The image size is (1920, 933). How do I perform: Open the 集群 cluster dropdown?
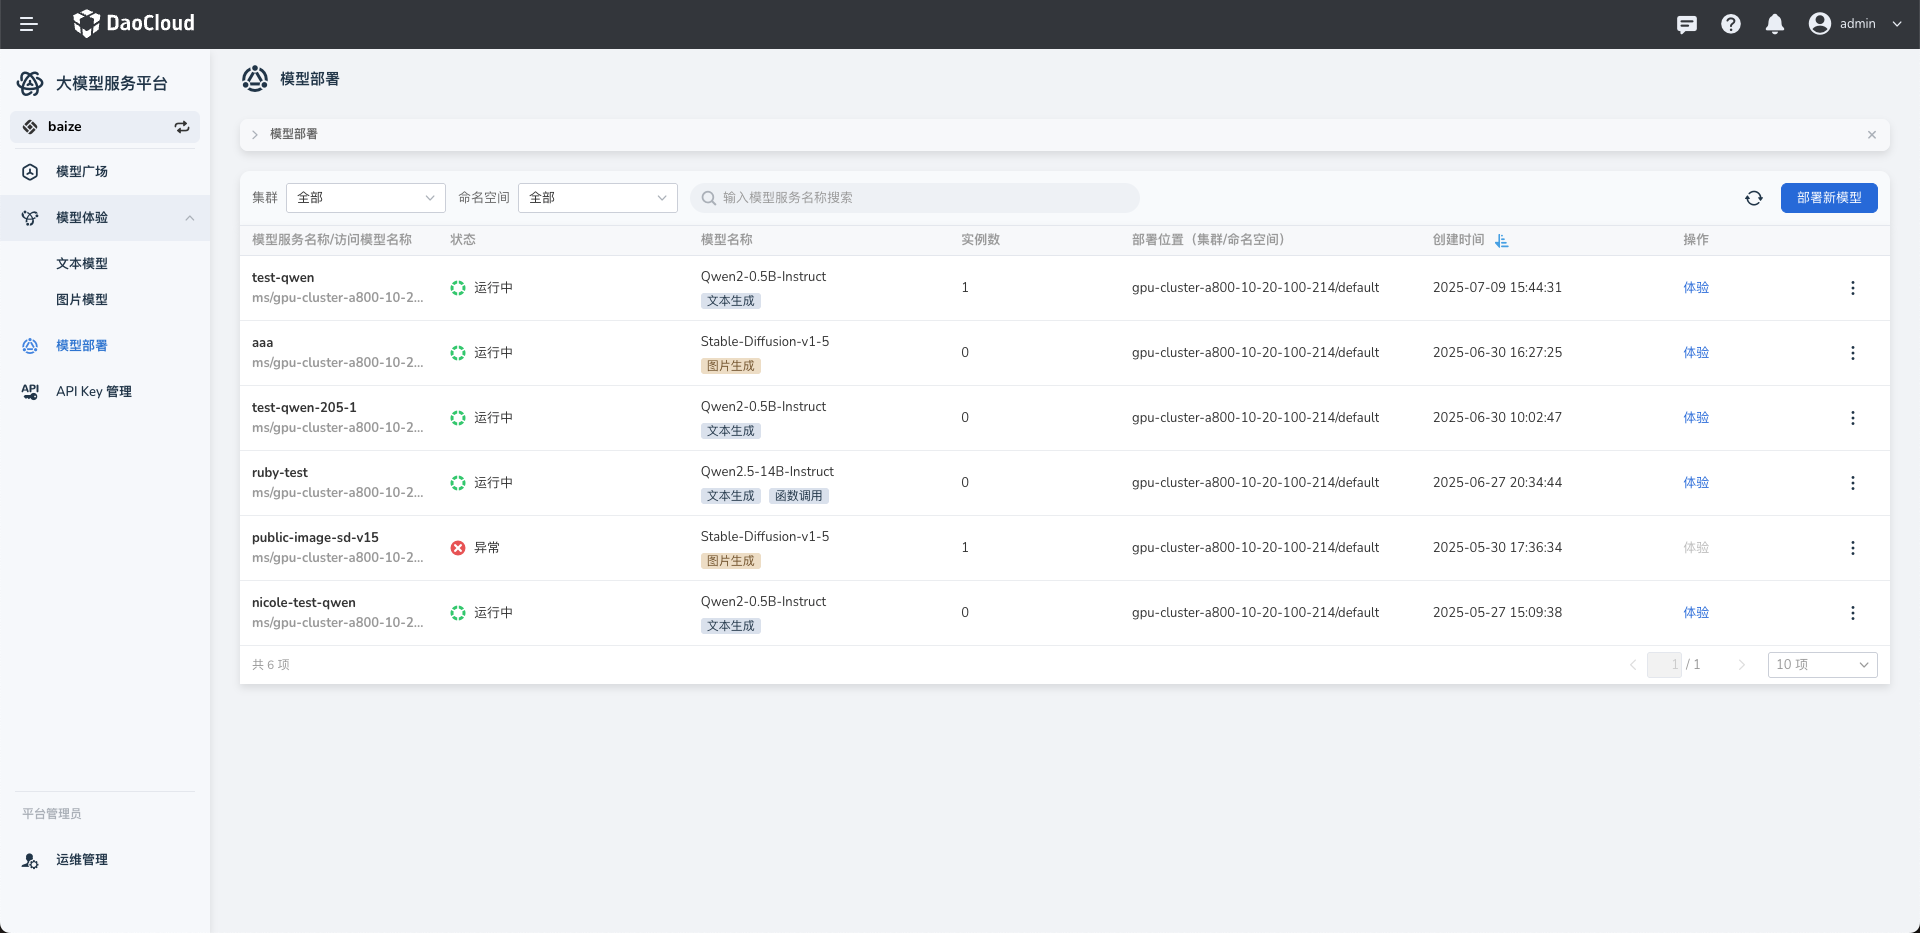tap(365, 198)
